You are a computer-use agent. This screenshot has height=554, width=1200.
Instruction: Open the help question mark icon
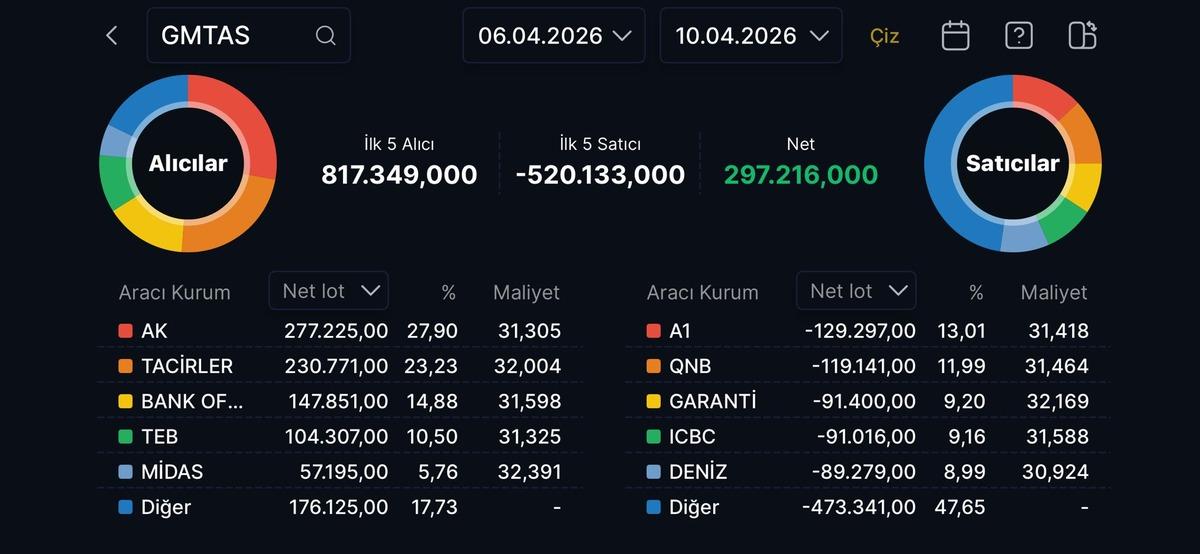coord(1018,36)
